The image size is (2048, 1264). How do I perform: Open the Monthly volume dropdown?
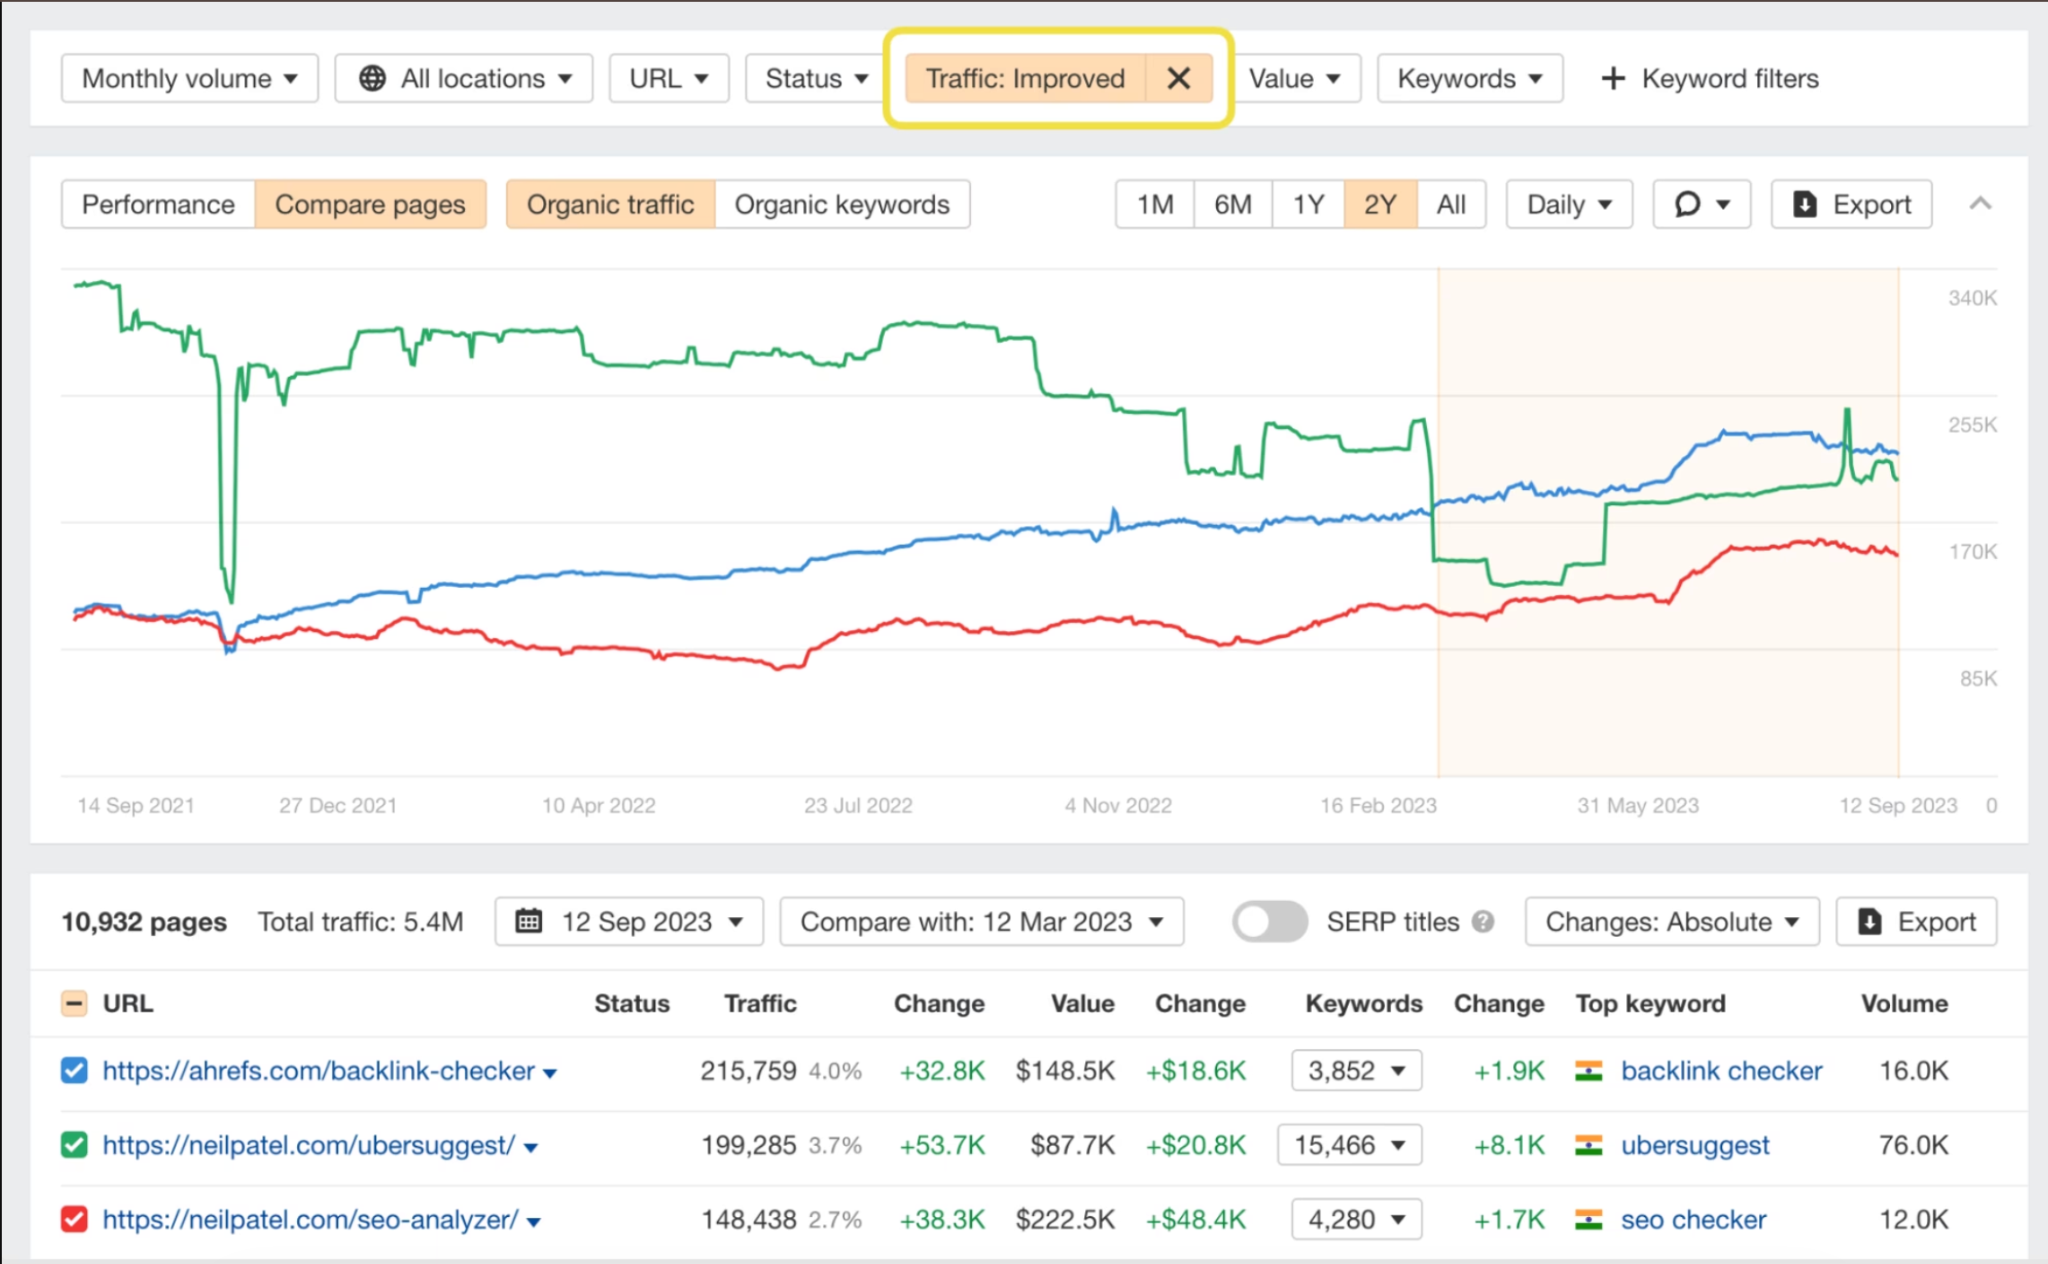click(x=190, y=78)
